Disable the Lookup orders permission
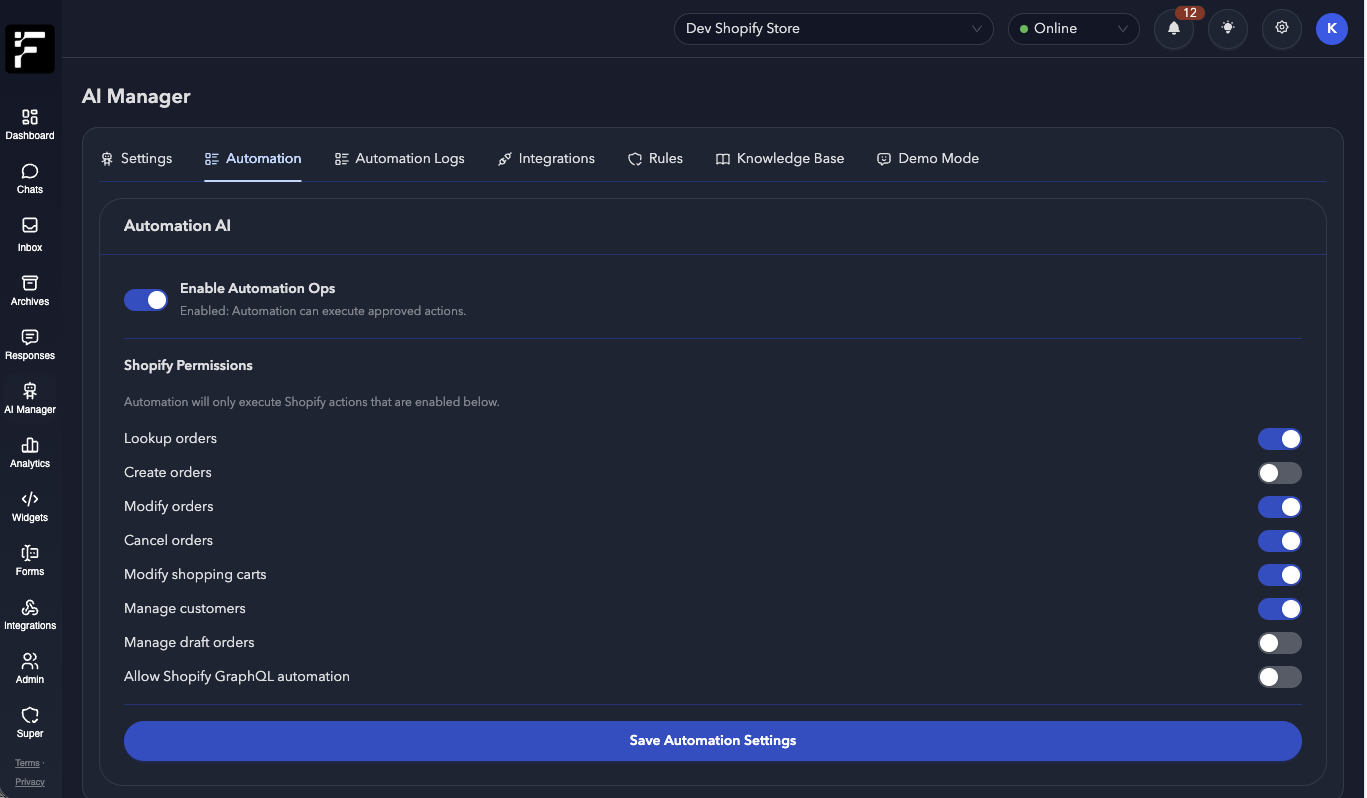The width and height of the screenshot is (1367, 798). pos(1280,439)
